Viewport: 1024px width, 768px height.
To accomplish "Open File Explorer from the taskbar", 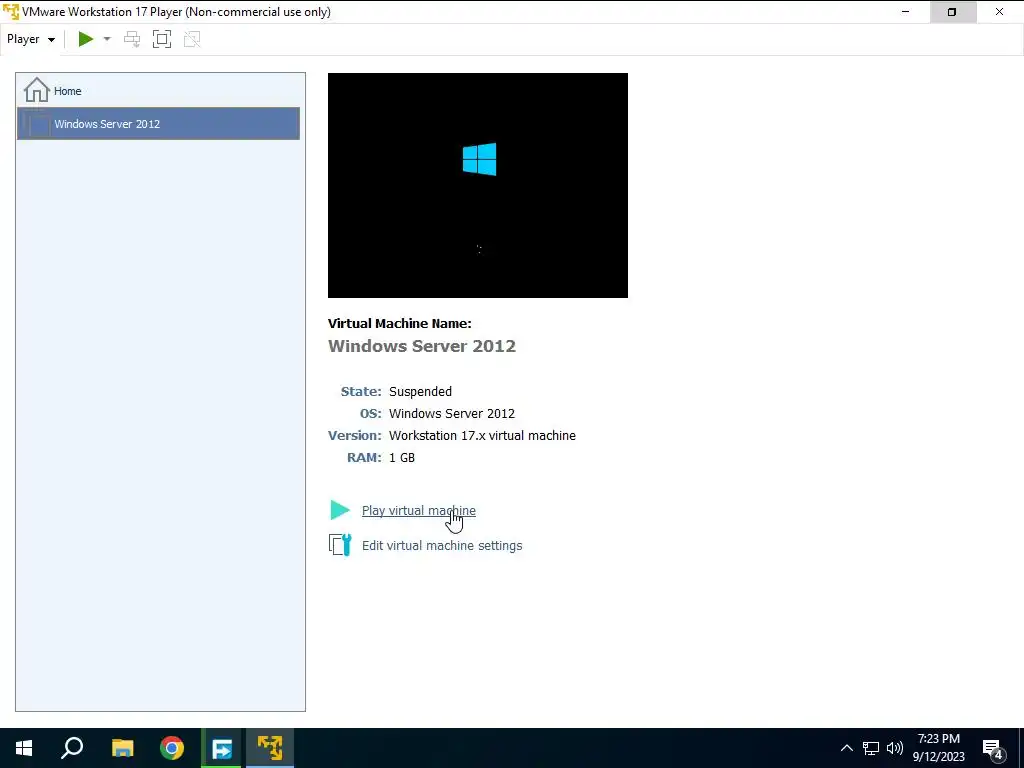I will [x=122, y=748].
